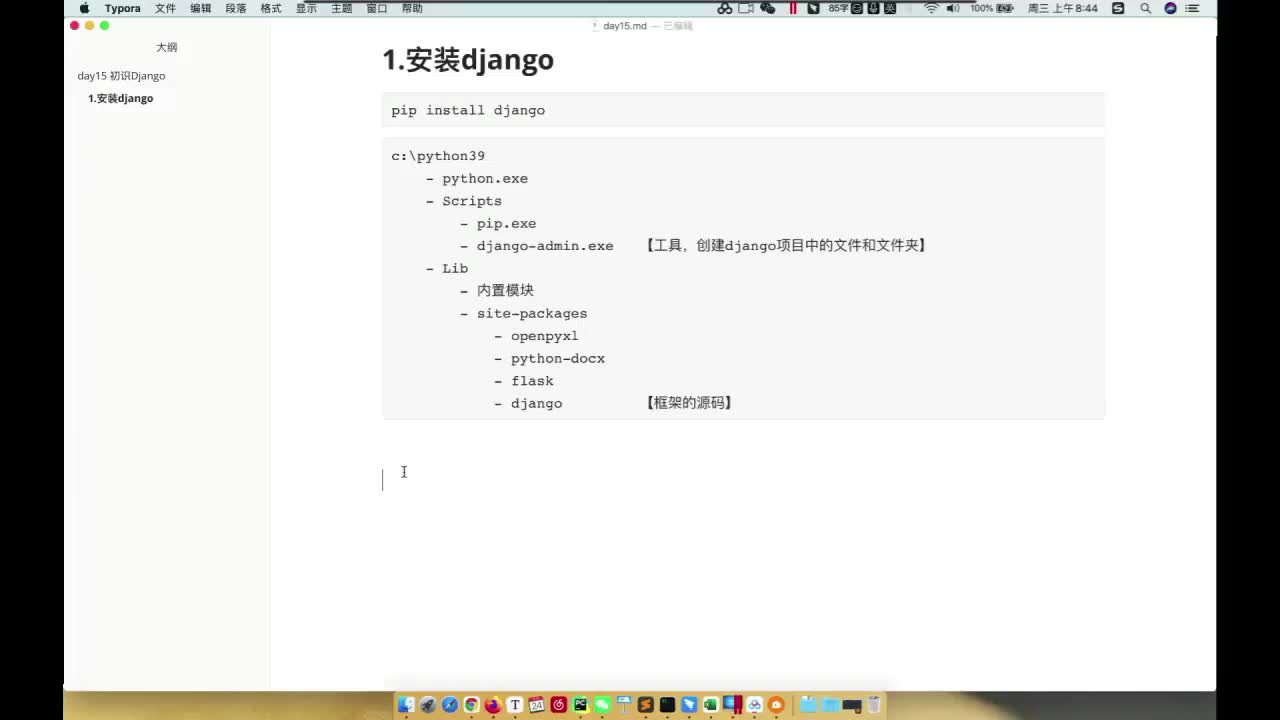This screenshot has height=720, width=1280.
Task: Activate Siri from the menu bar
Action: pyautogui.click(x=1171, y=8)
